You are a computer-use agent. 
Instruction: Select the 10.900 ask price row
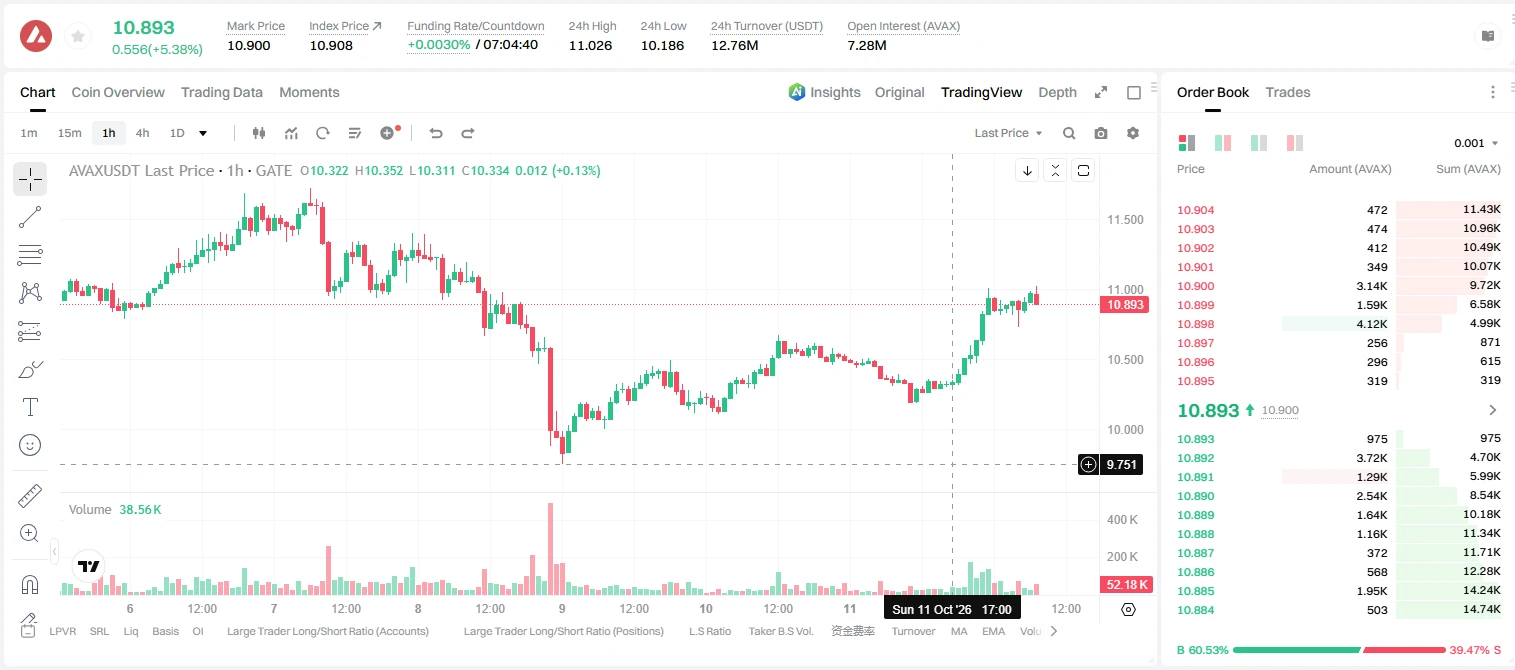coord(1339,286)
